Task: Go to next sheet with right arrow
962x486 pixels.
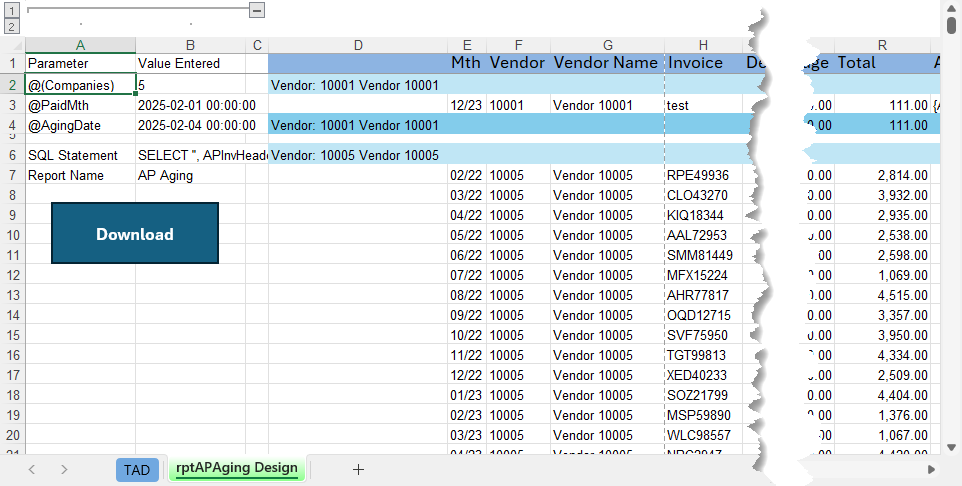Action: (x=64, y=469)
